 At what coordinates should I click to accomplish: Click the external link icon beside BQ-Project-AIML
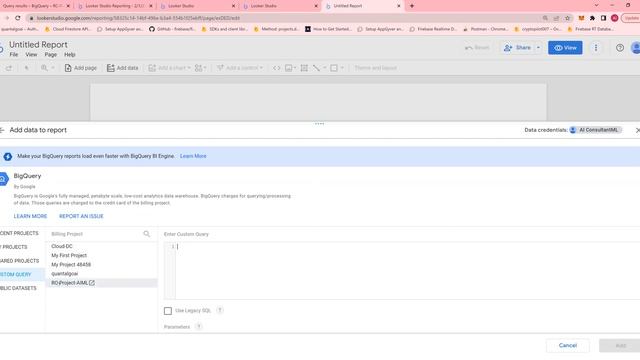coord(92,283)
